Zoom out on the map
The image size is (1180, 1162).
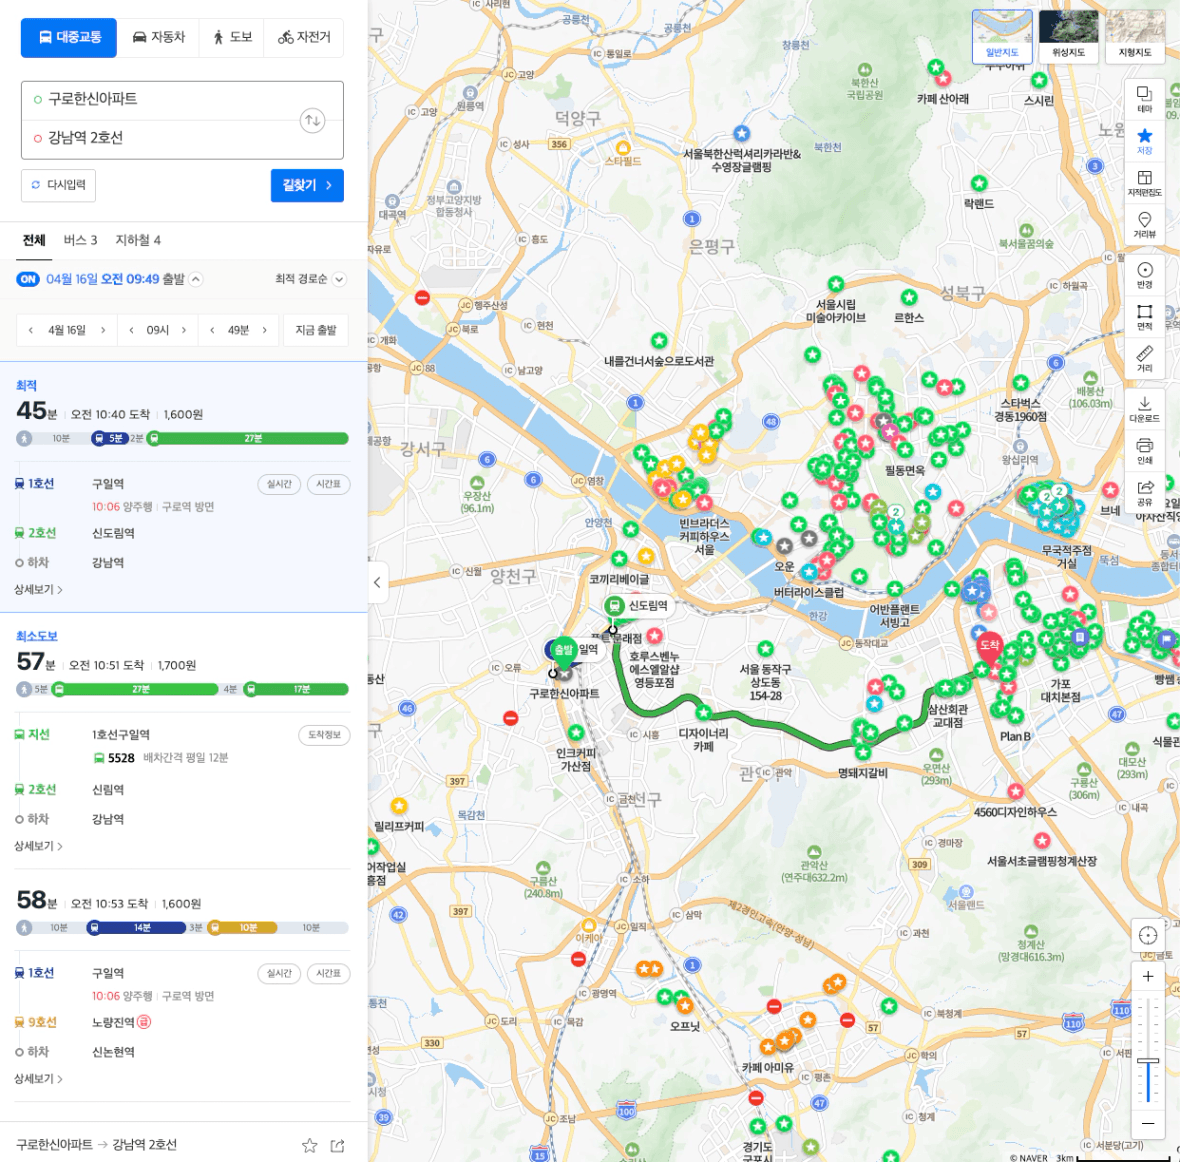click(1148, 1124)
